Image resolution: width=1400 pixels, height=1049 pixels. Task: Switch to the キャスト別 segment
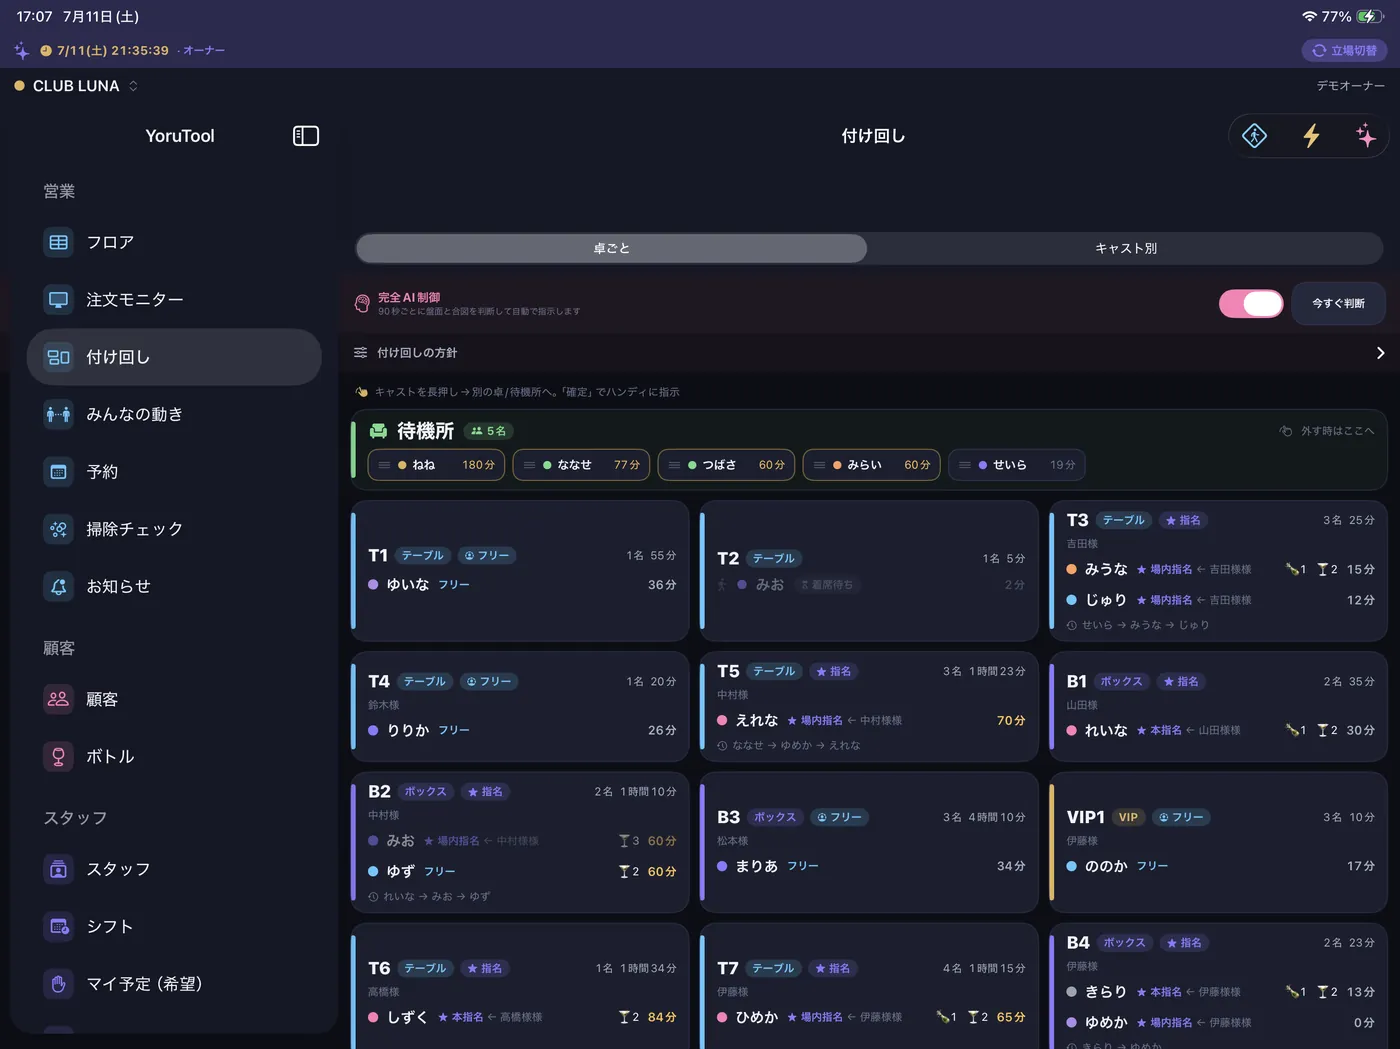pyautogui.click(x=1126, y=248)
